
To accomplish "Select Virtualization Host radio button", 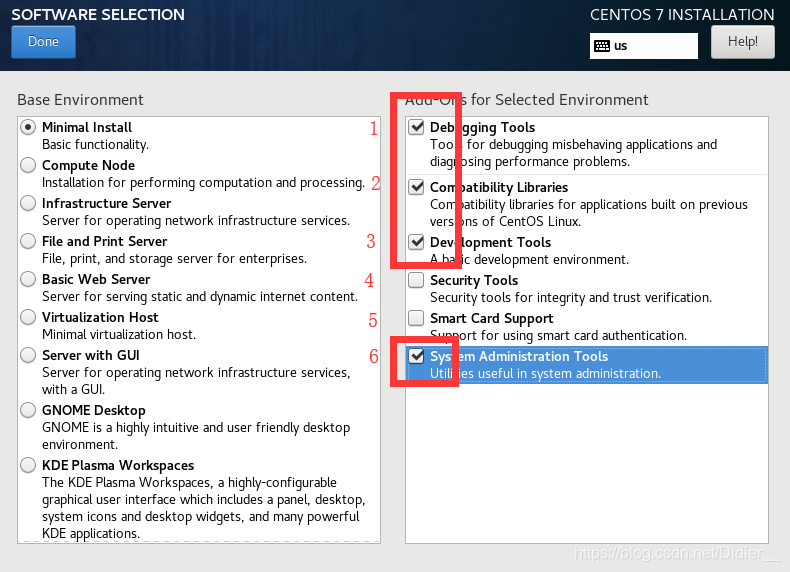I will point(28,317).
